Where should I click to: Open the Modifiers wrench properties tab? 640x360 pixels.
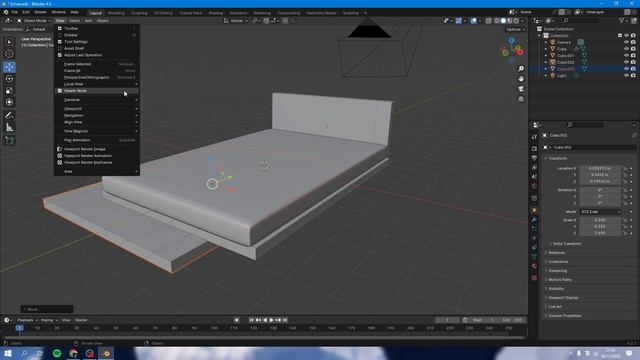coord(534,220)
